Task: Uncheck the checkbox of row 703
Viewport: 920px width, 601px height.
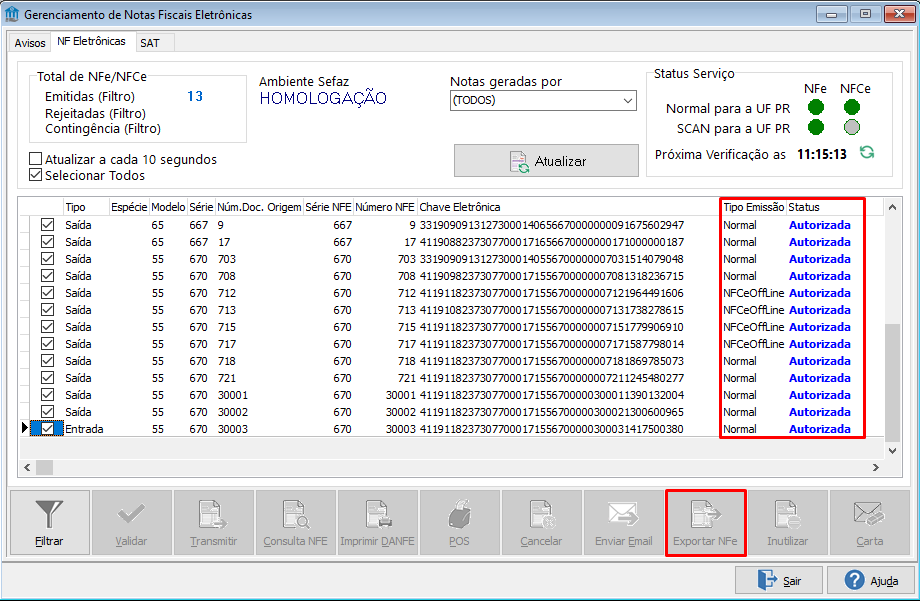Action: [x=48, y=259]
